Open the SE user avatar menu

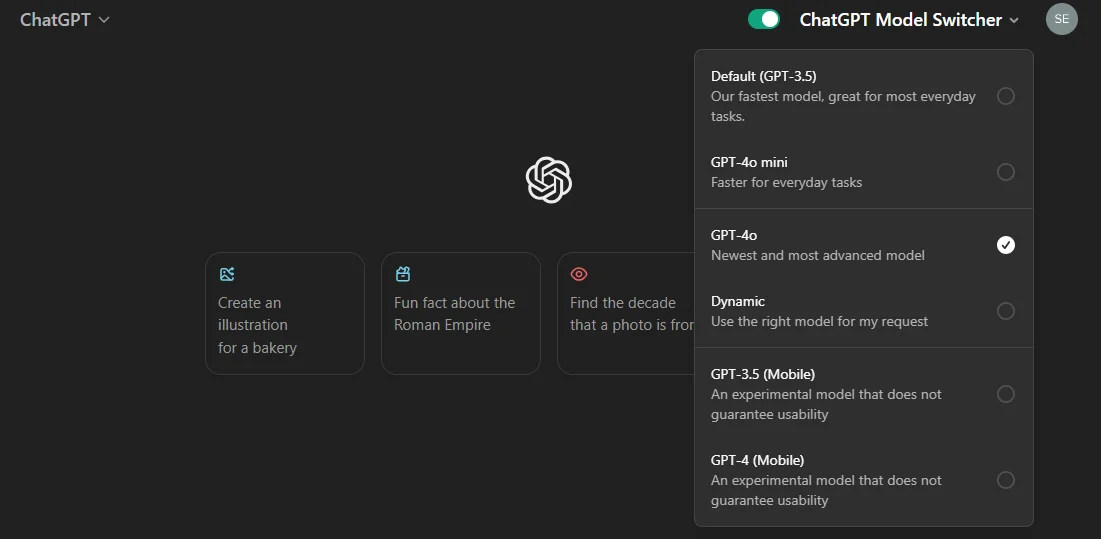point(1061,19)
